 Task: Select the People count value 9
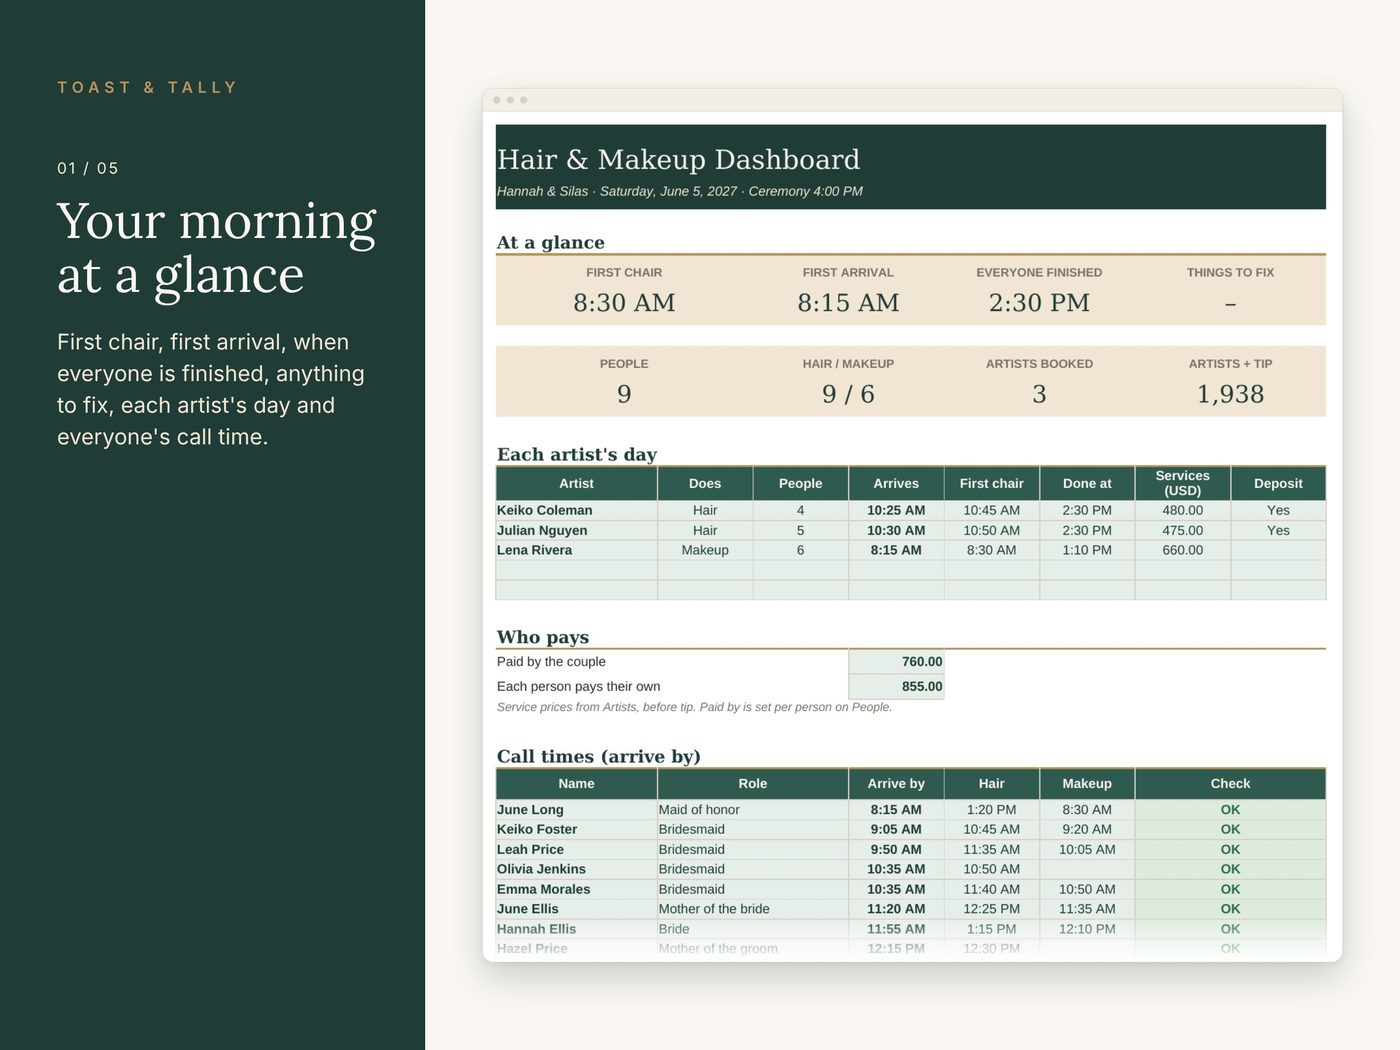[624, 394]
